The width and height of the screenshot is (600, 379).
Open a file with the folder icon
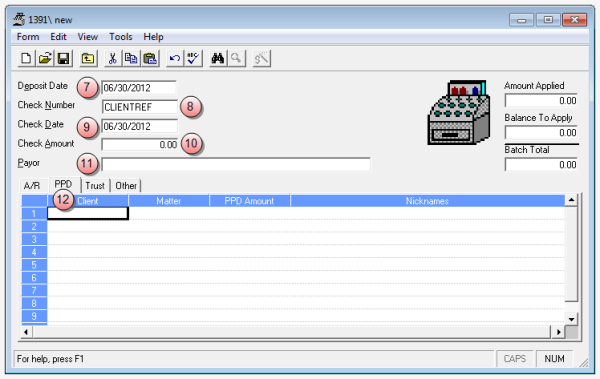[45, 59]
